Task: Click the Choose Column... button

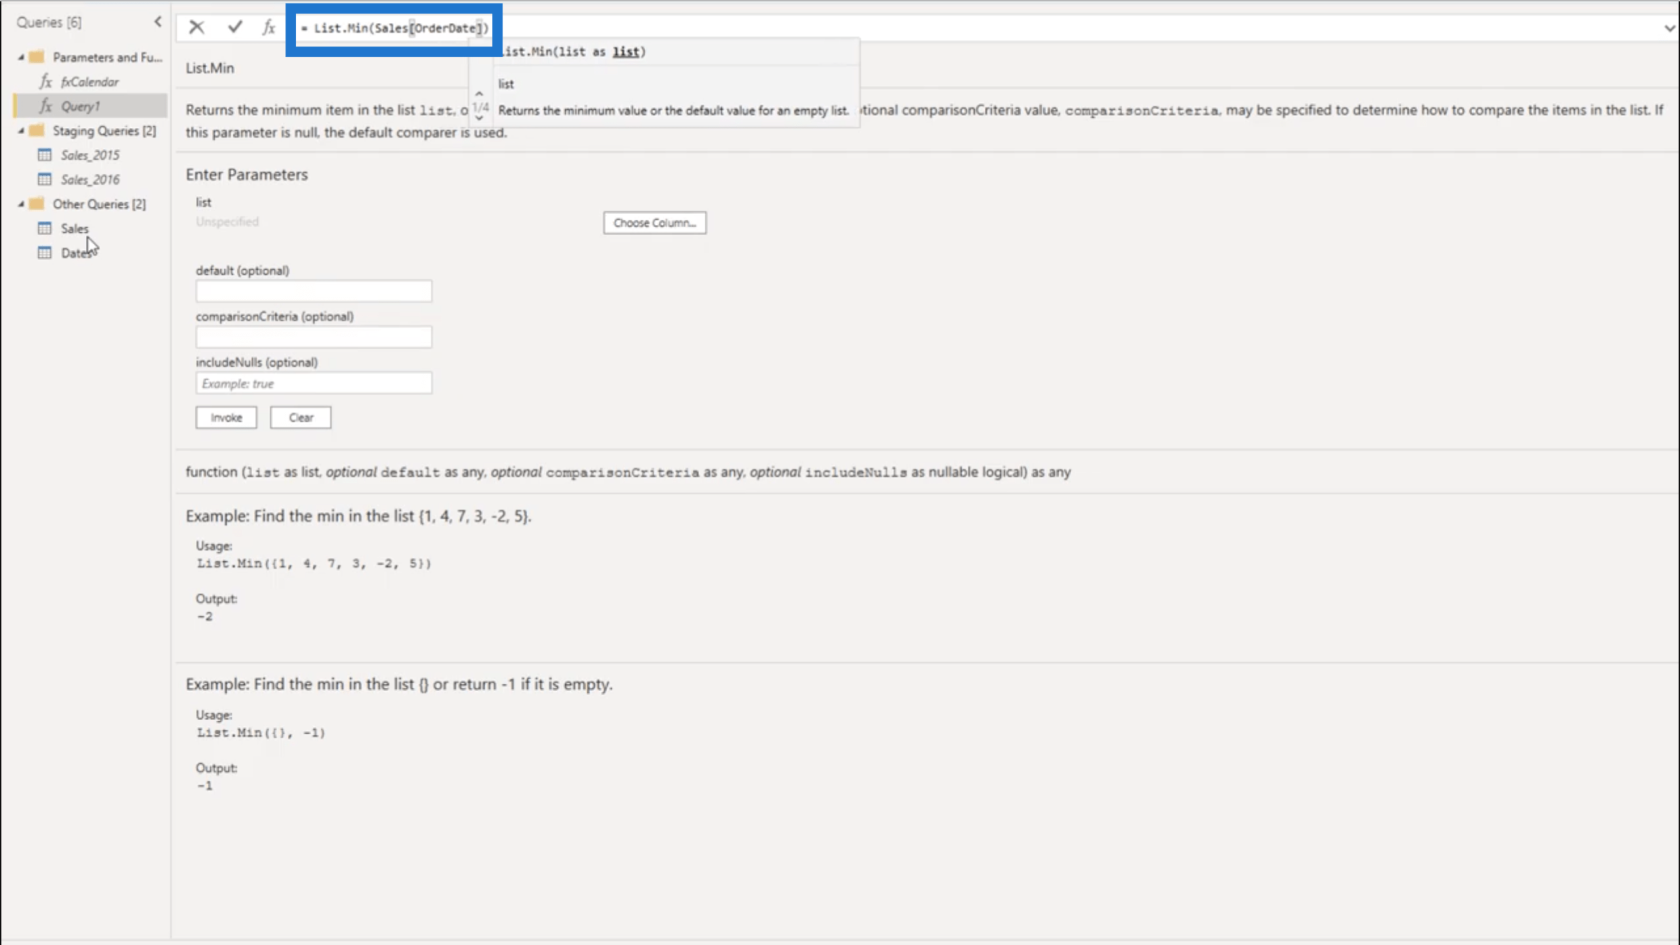Action: (654, 222)
